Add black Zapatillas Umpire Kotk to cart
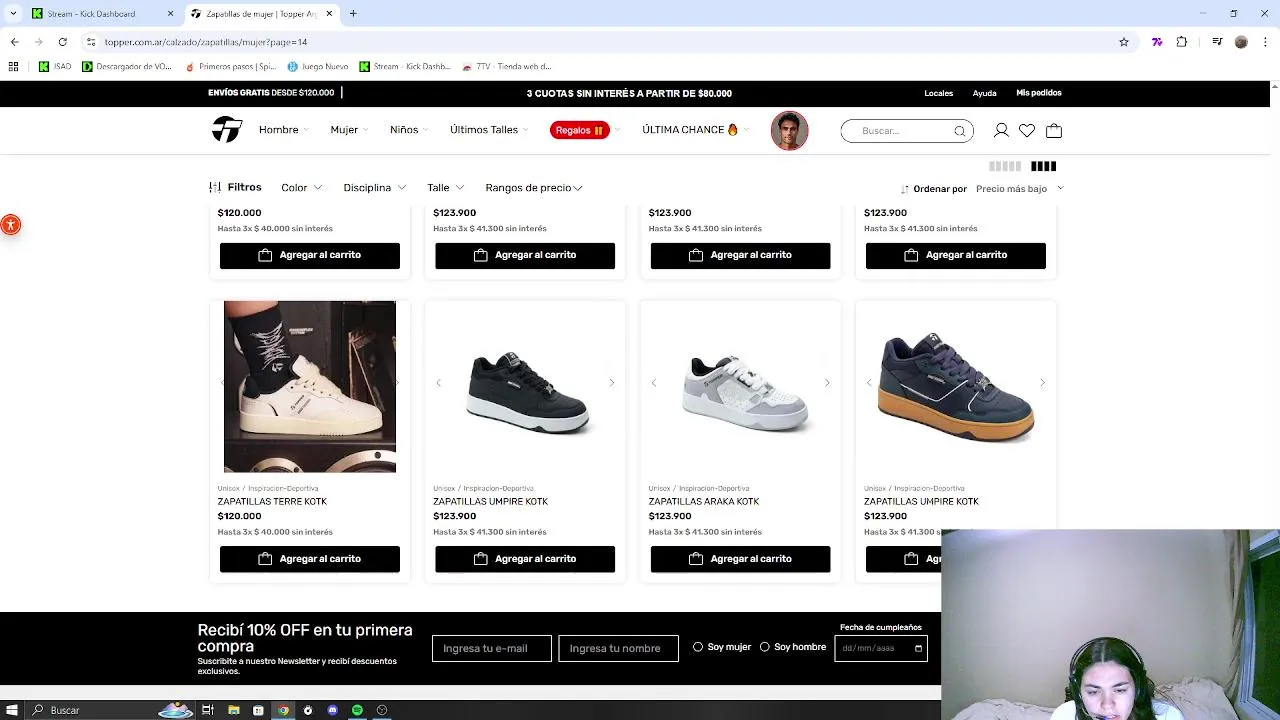The width and height of the screenshot is (1280, 720). coord(525,559)
